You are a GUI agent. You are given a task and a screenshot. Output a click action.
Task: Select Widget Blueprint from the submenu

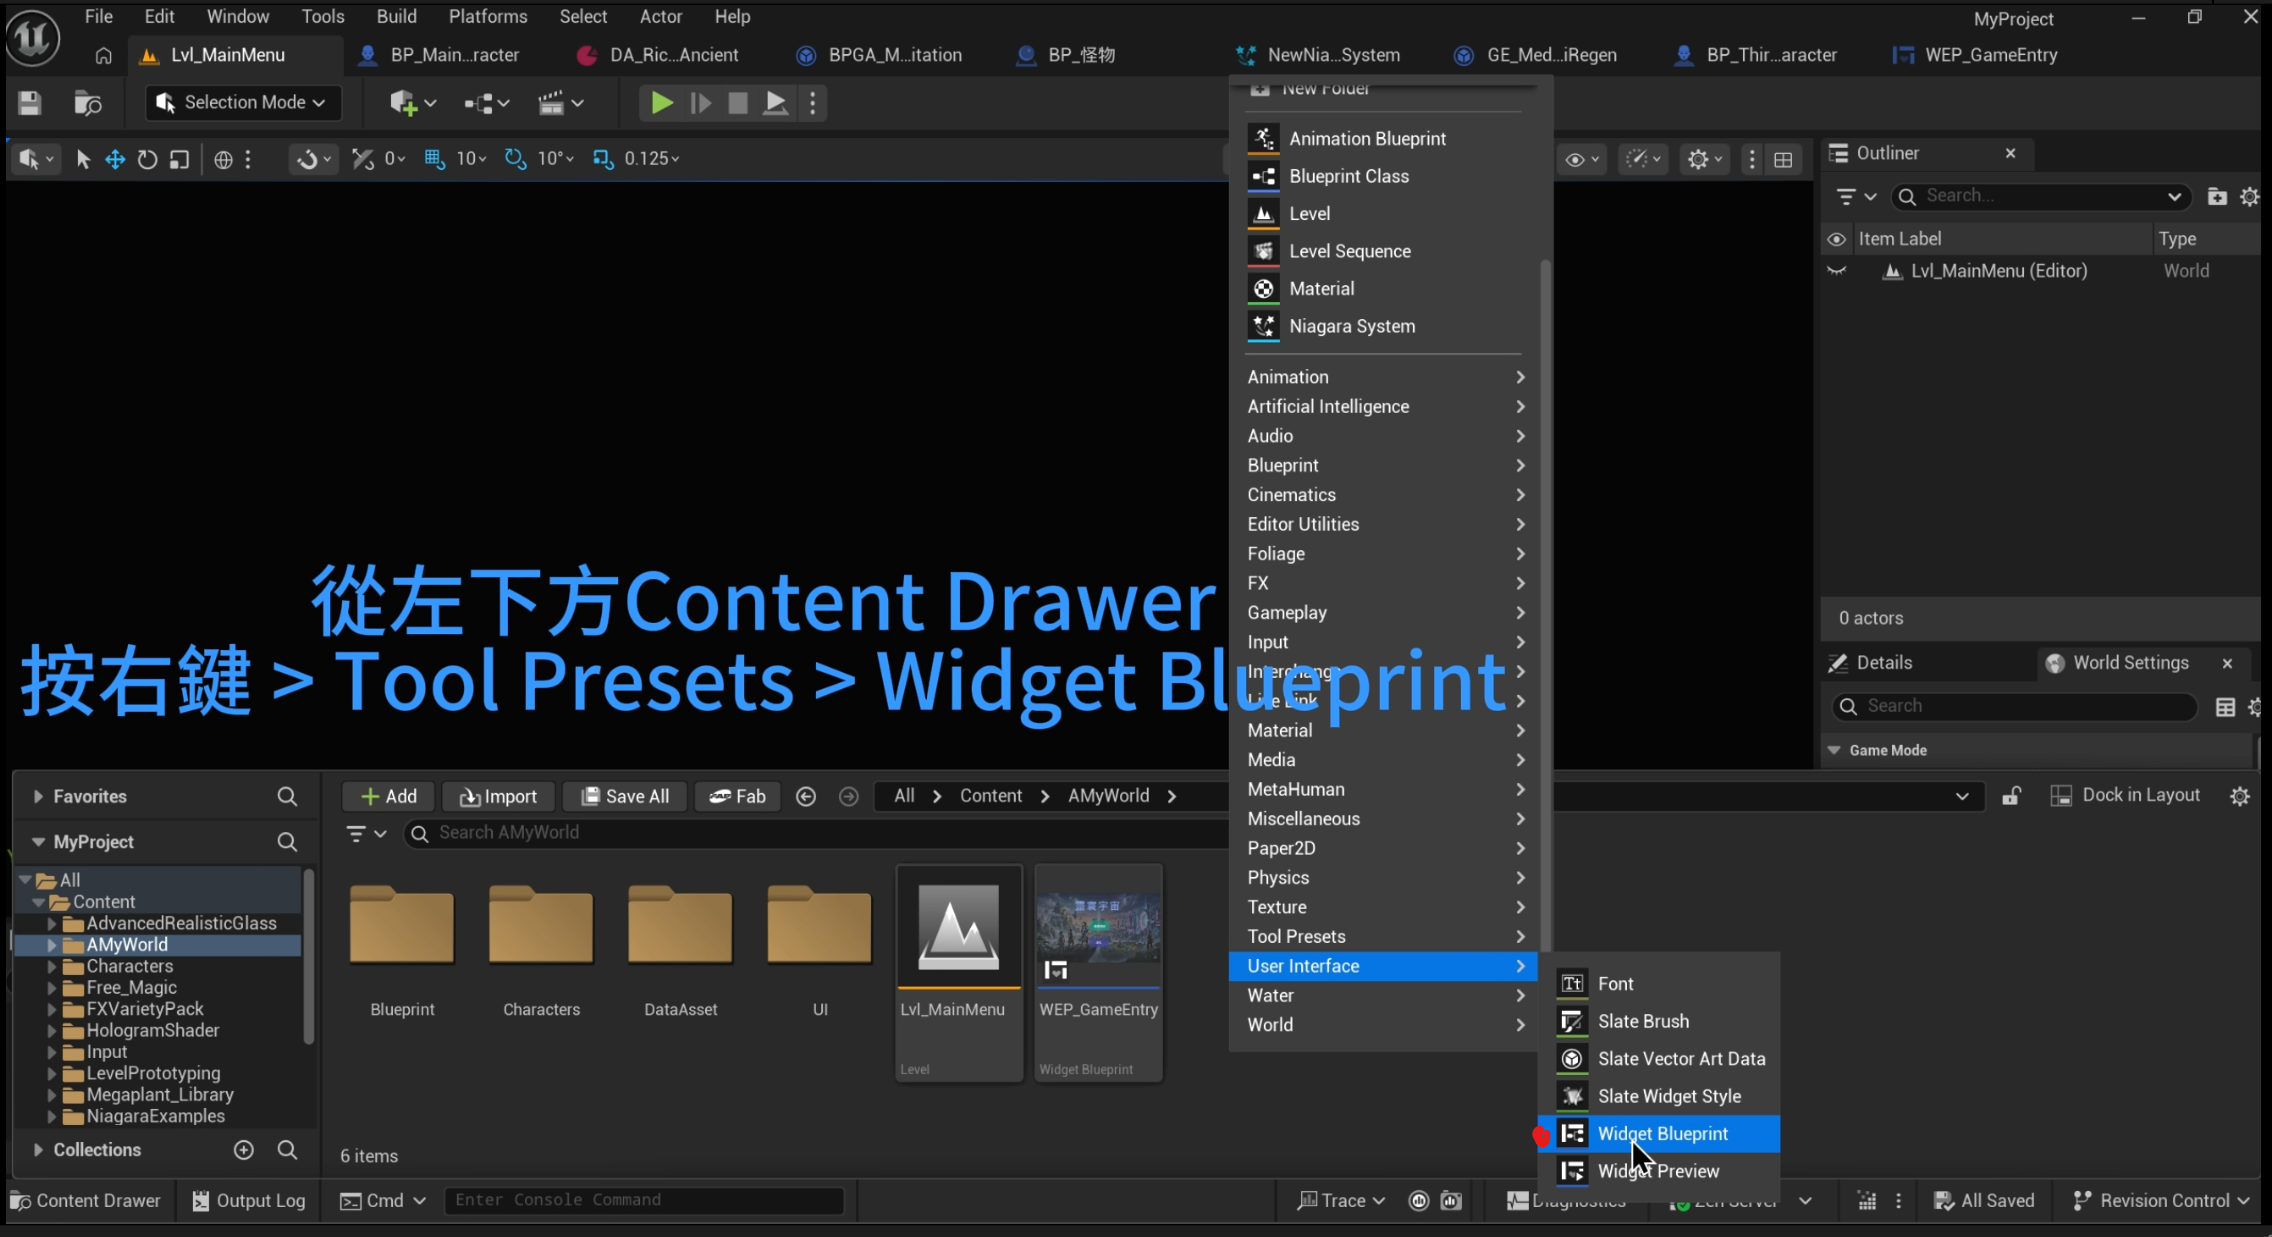coord(1659,1133)
